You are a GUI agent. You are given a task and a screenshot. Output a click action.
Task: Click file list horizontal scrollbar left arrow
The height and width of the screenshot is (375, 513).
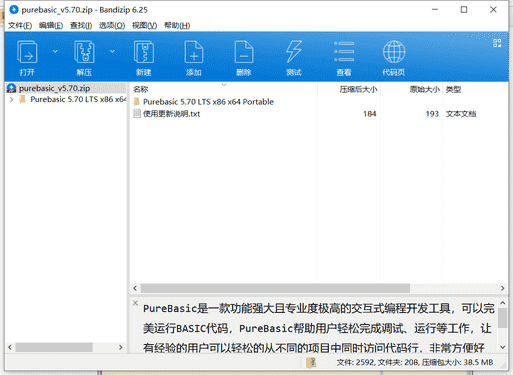pyautogui.click(x=135, y=288)
